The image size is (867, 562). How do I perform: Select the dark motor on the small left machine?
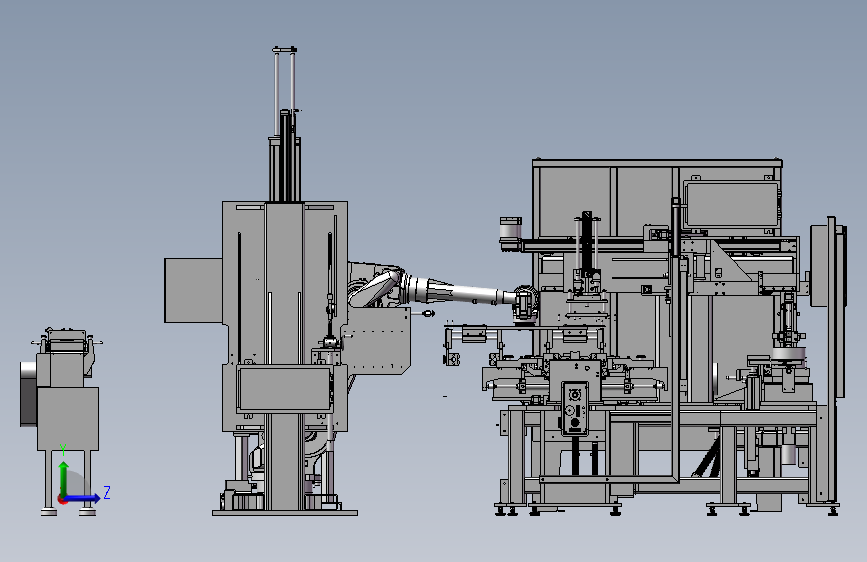28,394
